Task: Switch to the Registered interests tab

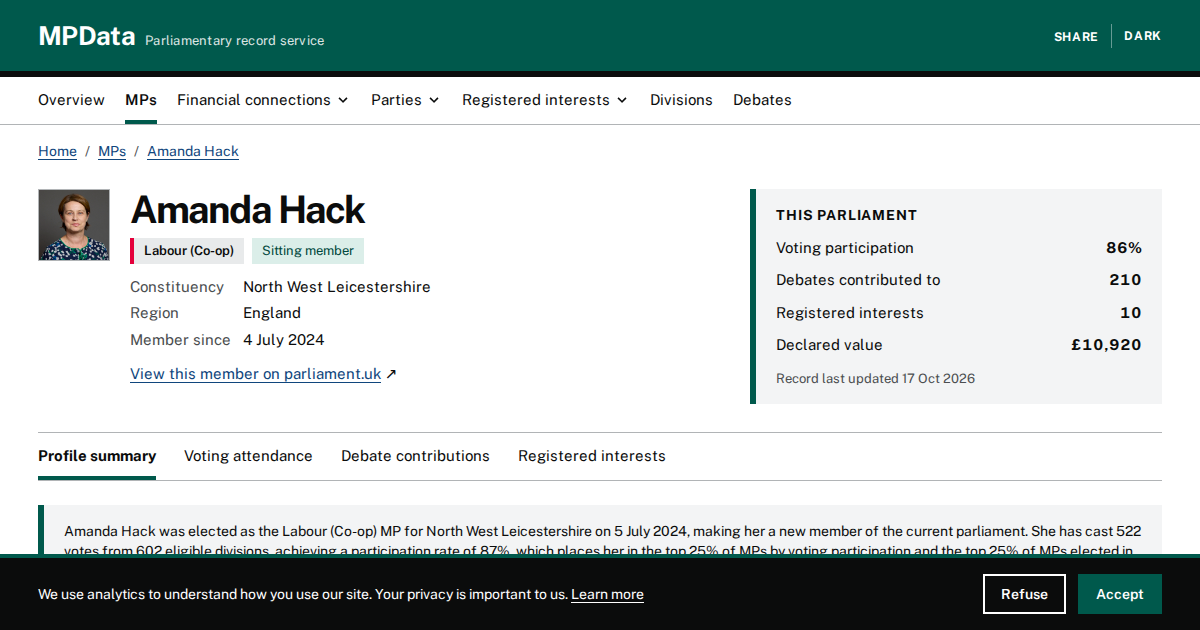Action: (591, 456)
